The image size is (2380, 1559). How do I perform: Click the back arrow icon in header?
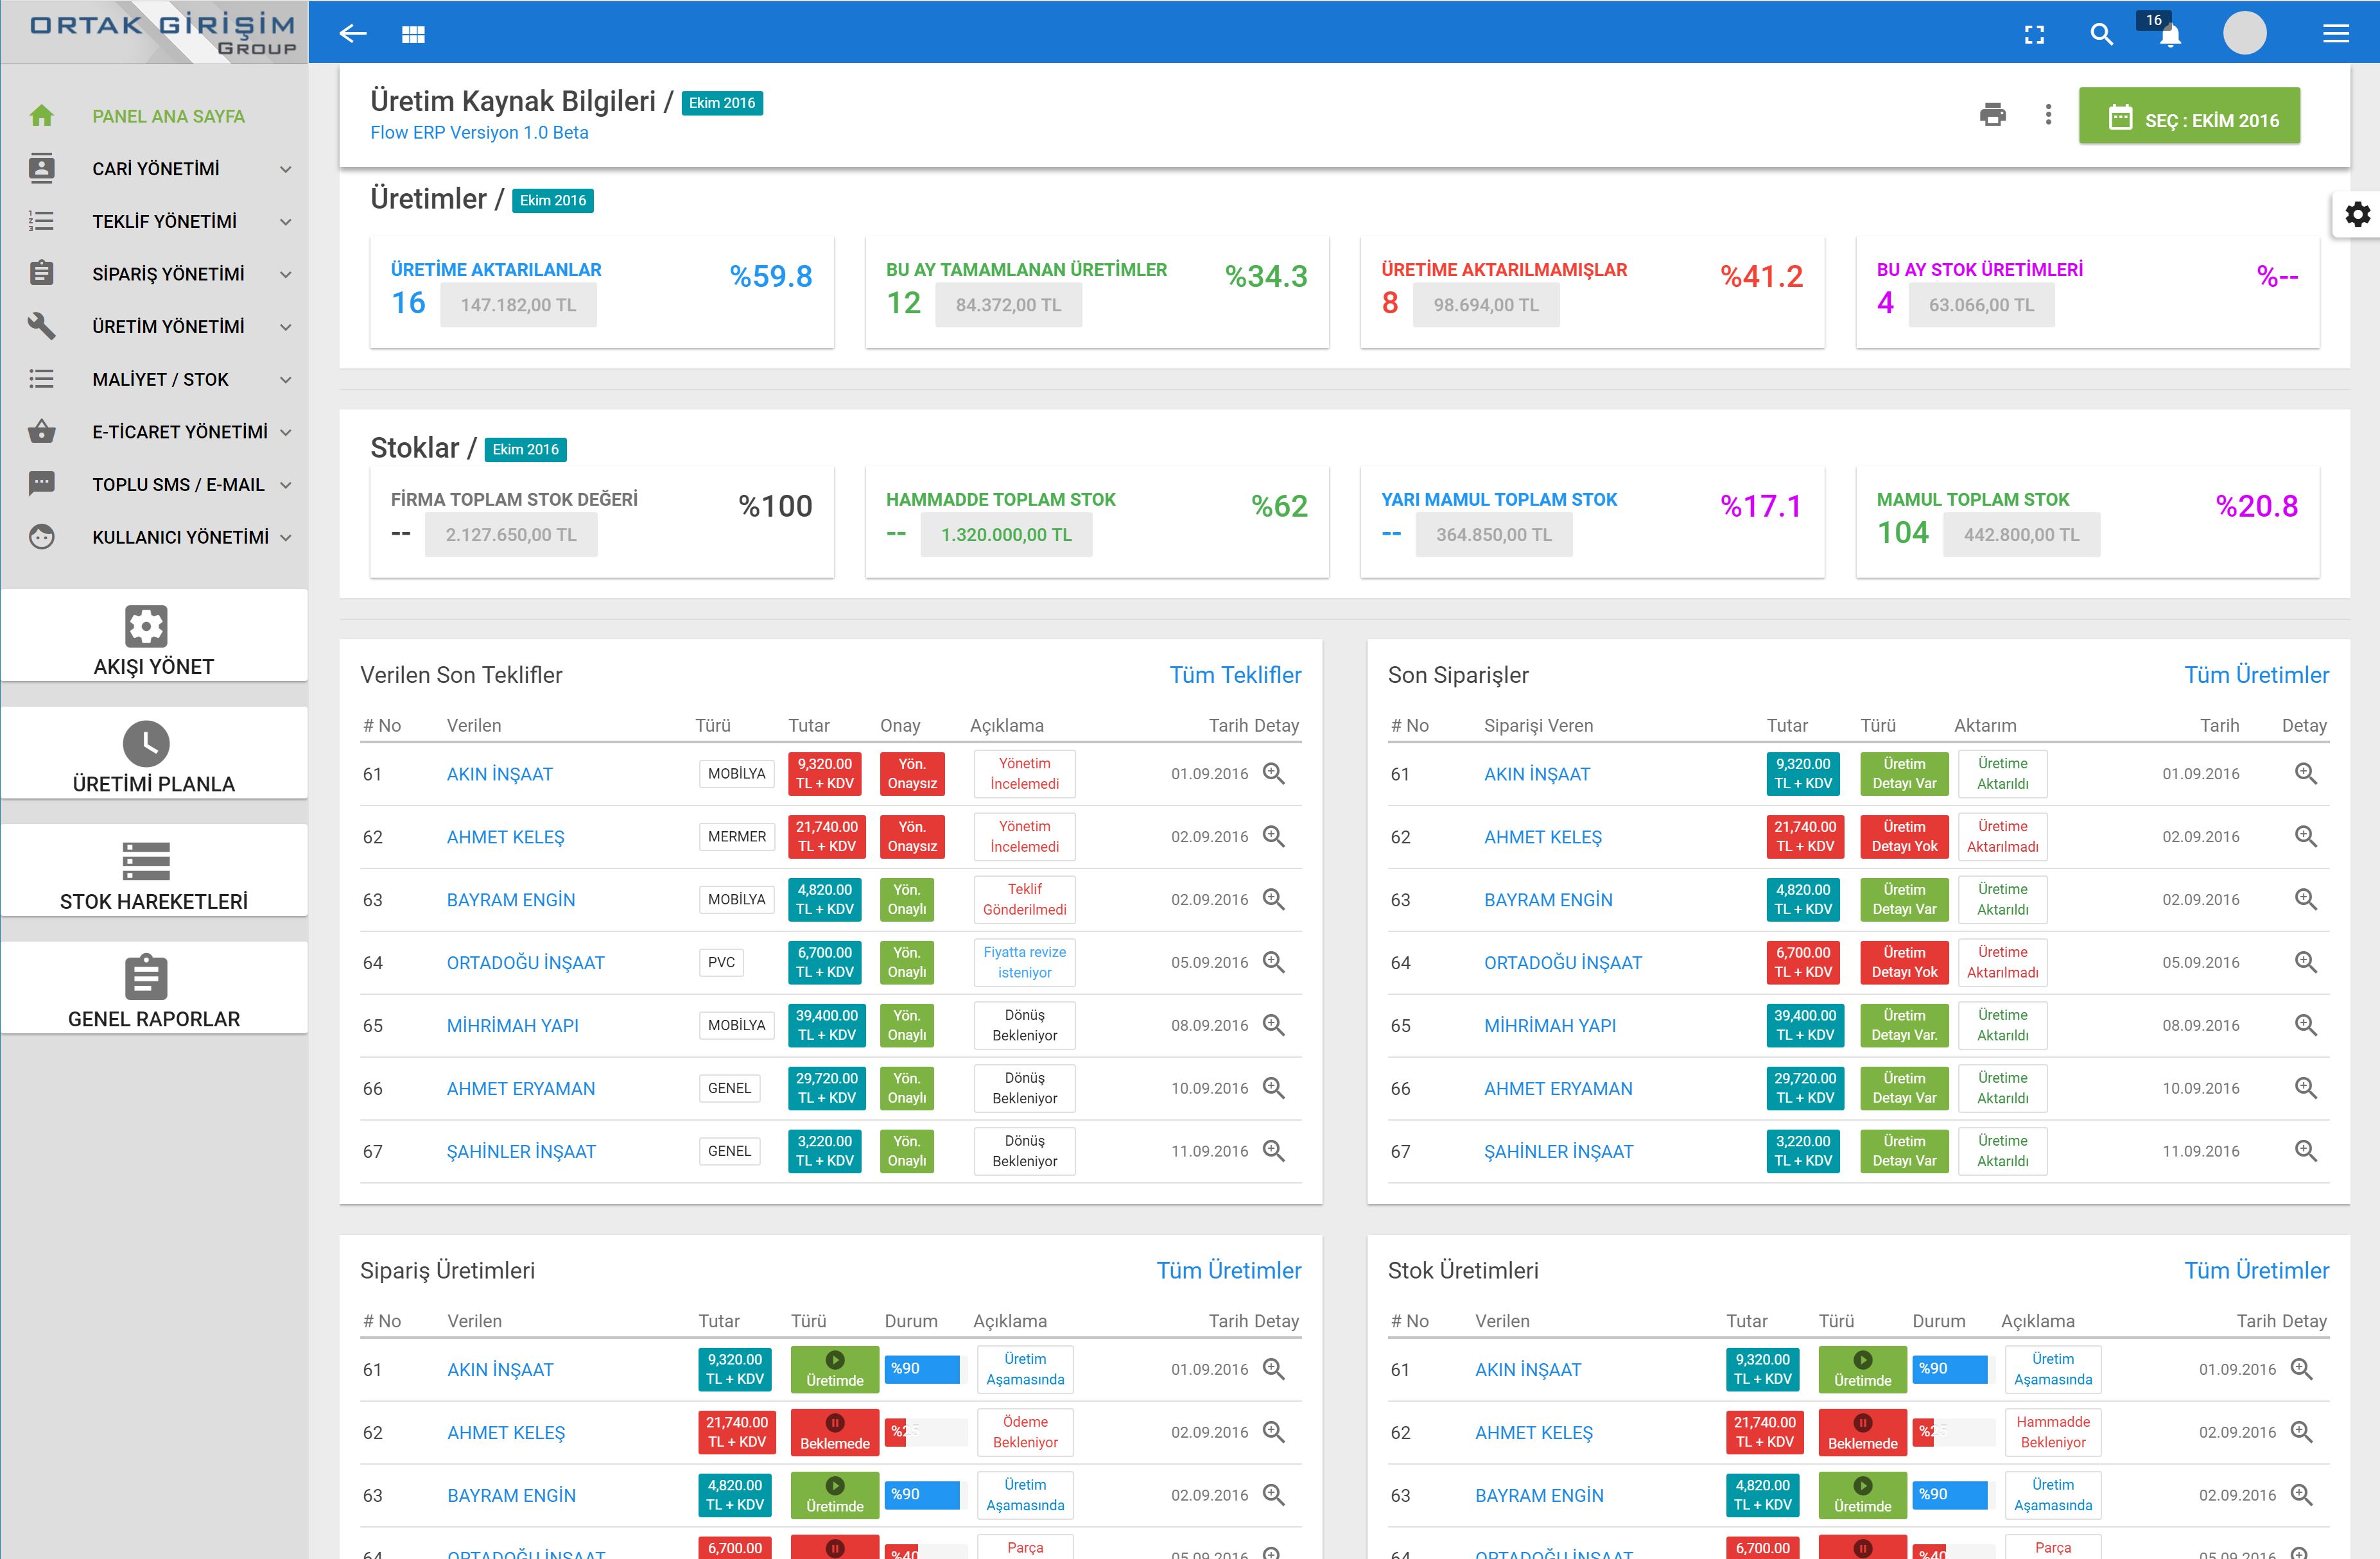(353, 34)
